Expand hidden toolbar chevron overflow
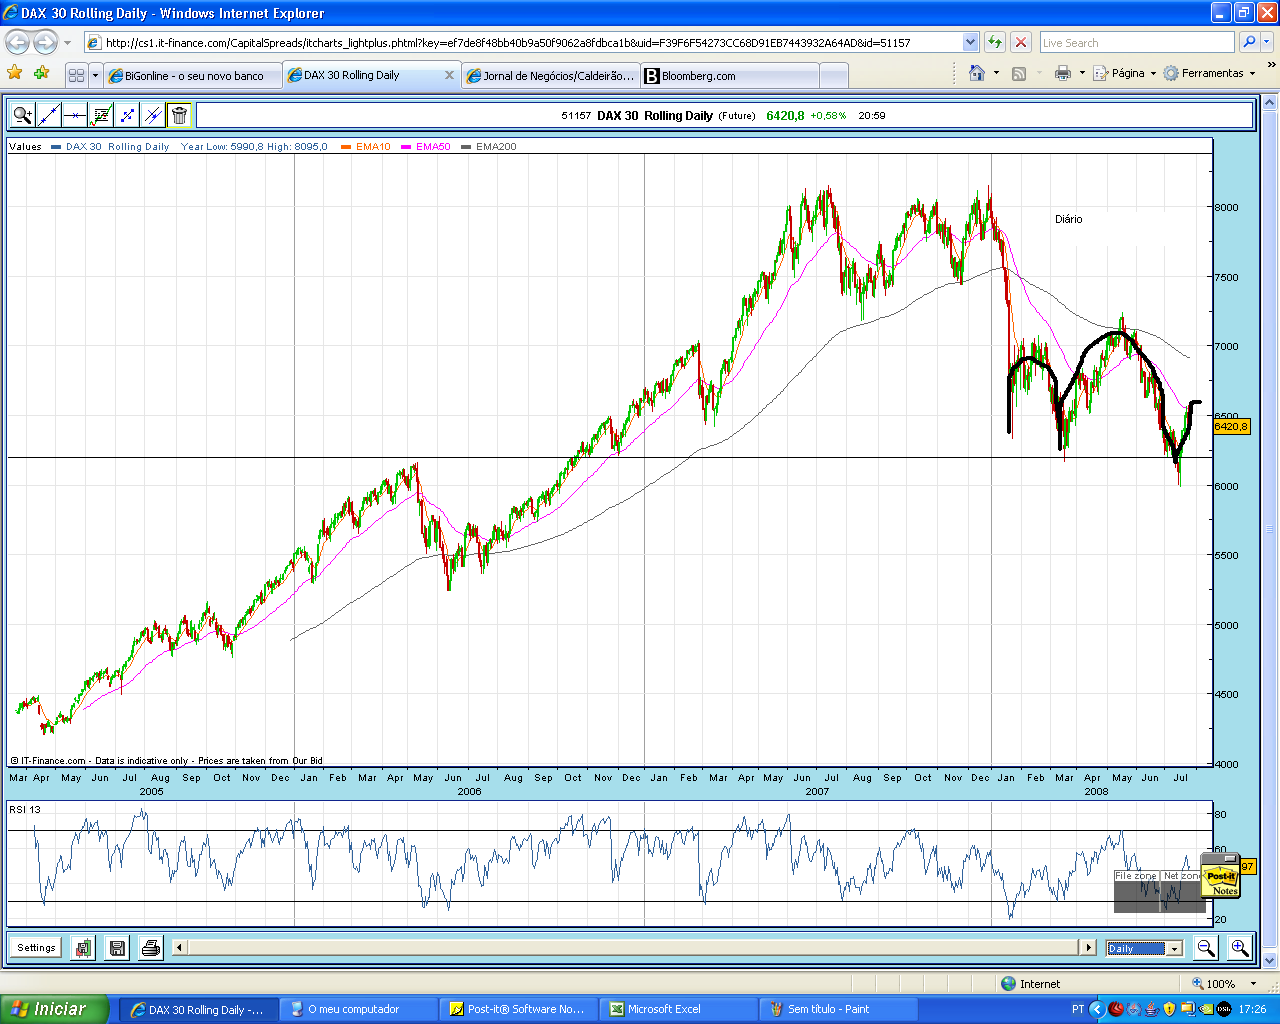The width and height of the screenshot is (1280, 1024). (x=1271, y=66)
